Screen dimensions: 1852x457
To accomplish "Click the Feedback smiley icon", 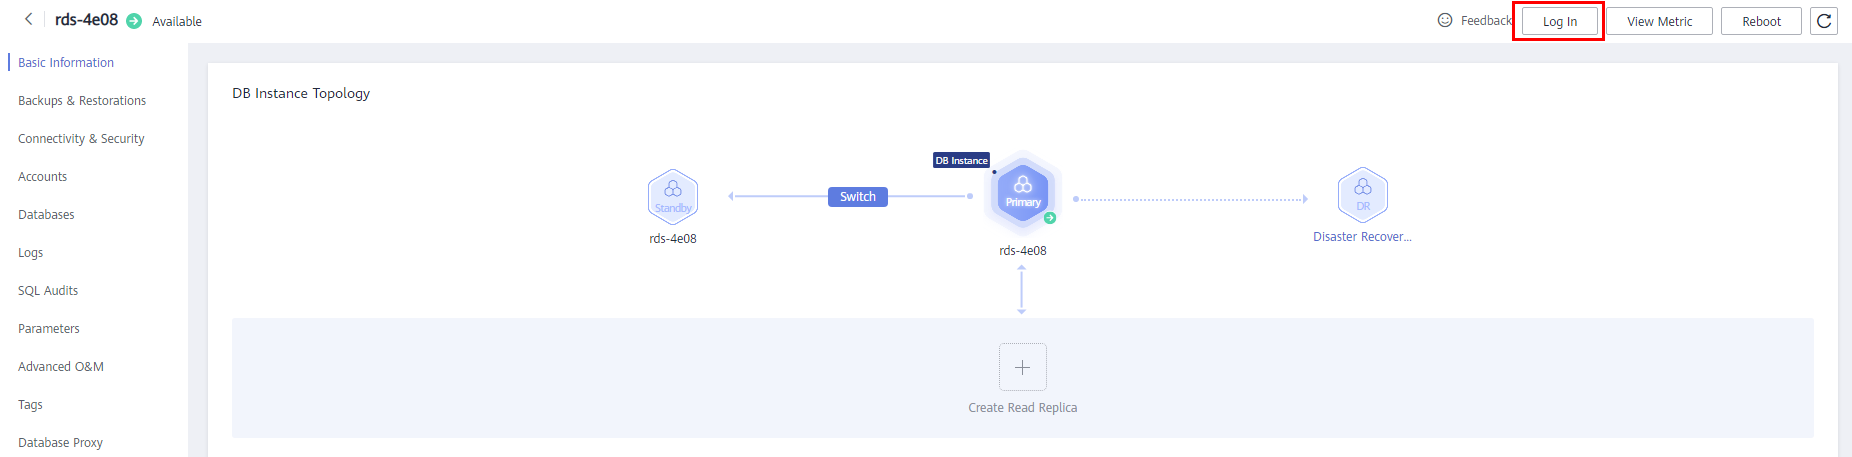I will pos(1445,20).
